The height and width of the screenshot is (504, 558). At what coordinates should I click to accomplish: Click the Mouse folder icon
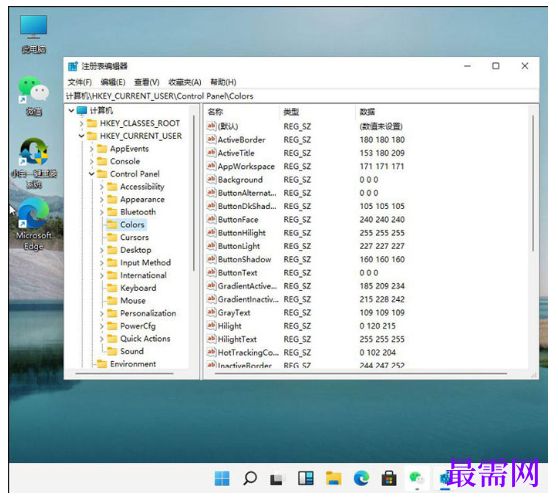coord(112,300)
